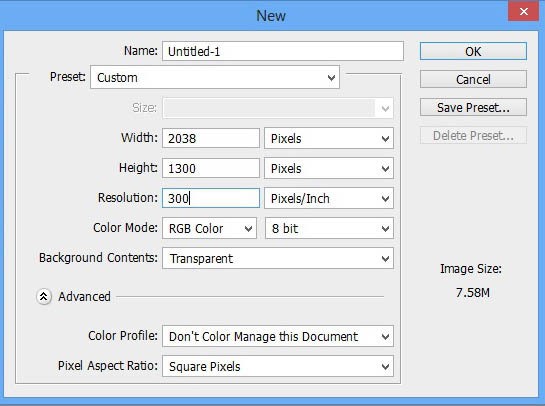Collapse the Advanced section chevron icon
Screen dimensions: 545x406
click(x=44, y=297)
